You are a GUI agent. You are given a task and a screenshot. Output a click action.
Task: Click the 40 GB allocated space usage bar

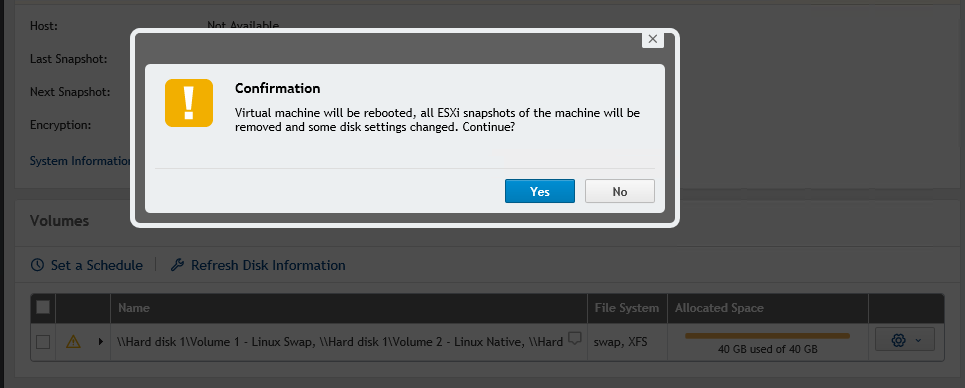(x=767, y=336)
